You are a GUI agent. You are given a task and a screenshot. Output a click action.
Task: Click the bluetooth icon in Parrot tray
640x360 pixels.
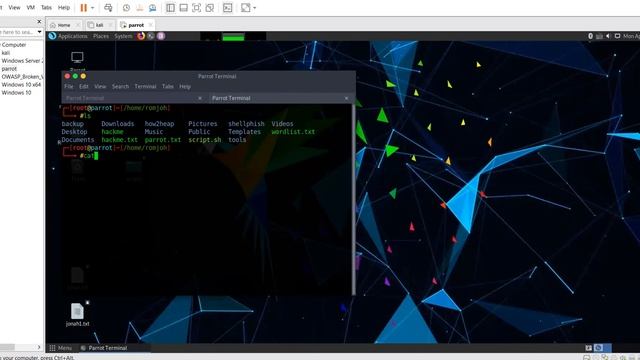[x=590, y=36]
